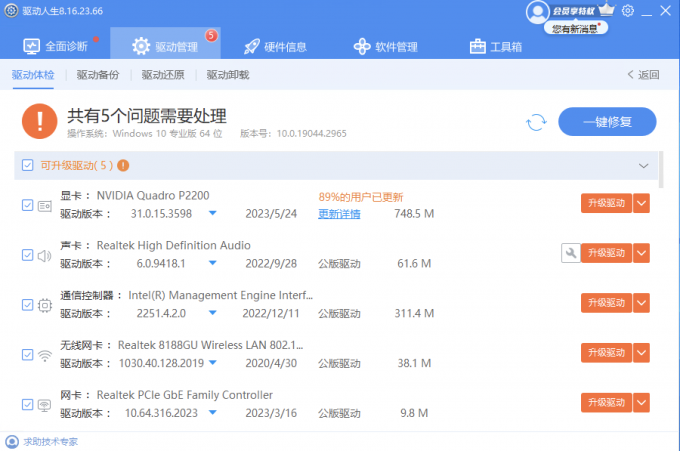Expand upgrade options arrow for NVIDIA Quadro

coord(641,203)
